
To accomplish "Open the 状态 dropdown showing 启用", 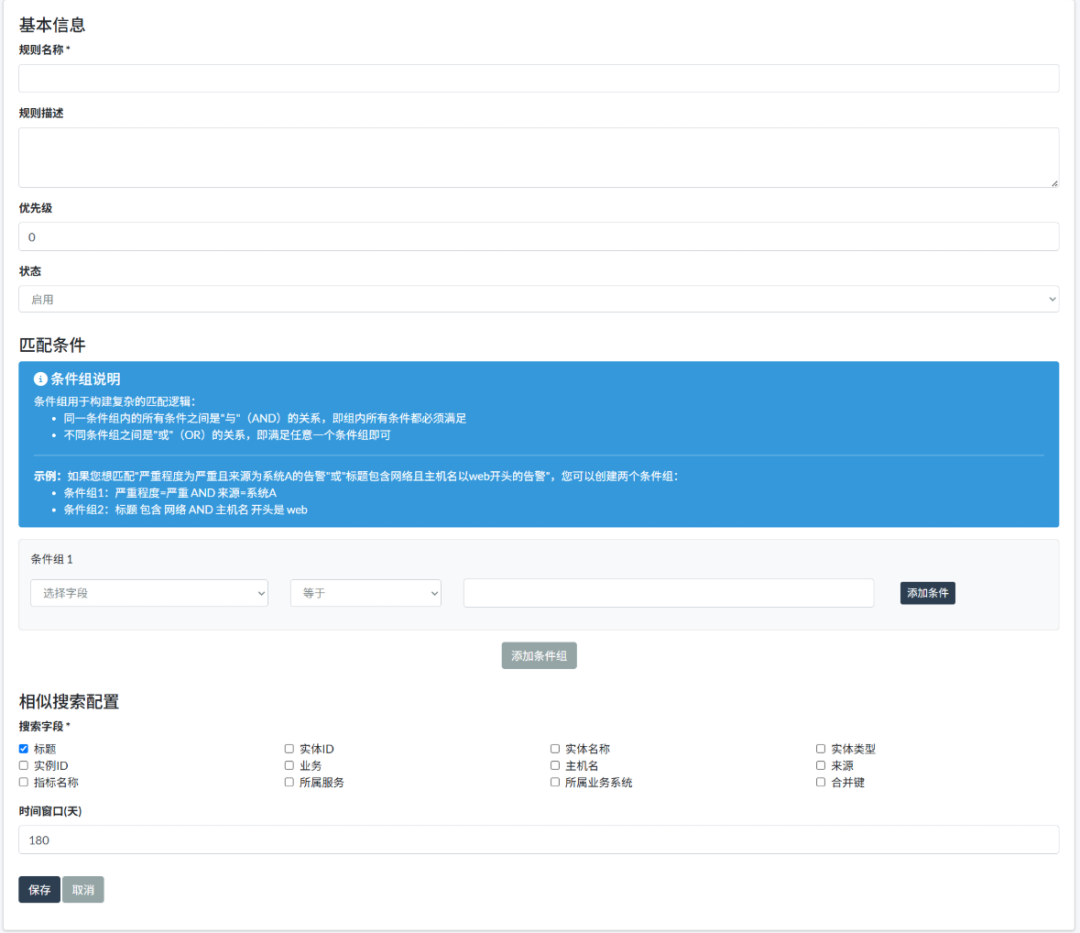I will 538,299.
